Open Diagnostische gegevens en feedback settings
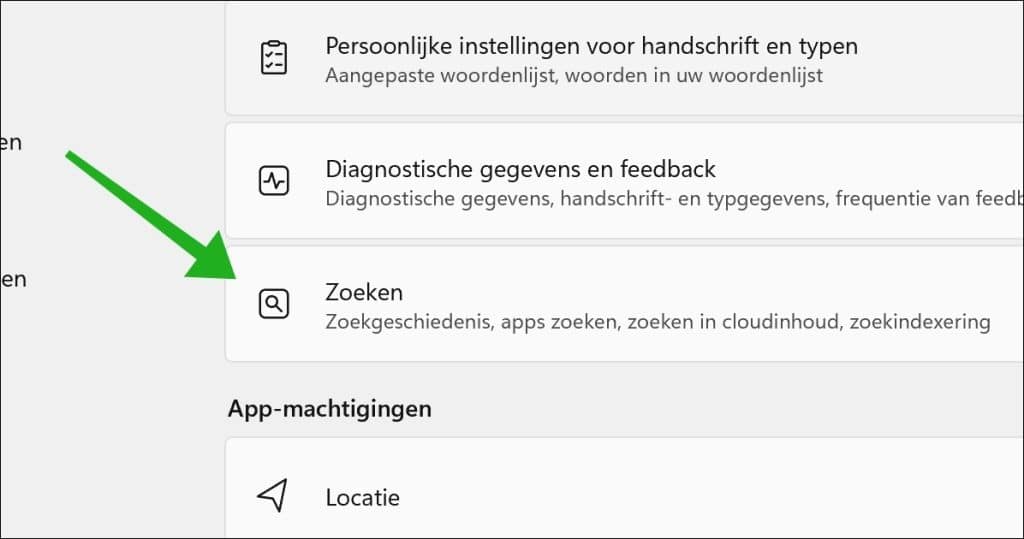Image resolution: width=1024 pixels, height=539 pixels. coord(520,169)
